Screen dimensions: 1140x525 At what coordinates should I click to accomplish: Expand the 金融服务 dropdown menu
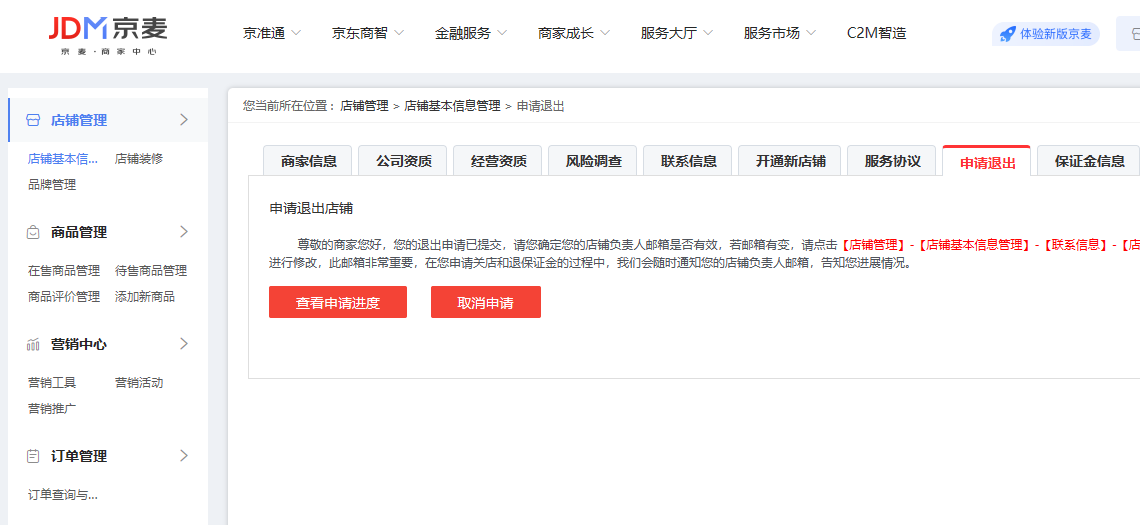pyautogui.click(x=471, y=33)
